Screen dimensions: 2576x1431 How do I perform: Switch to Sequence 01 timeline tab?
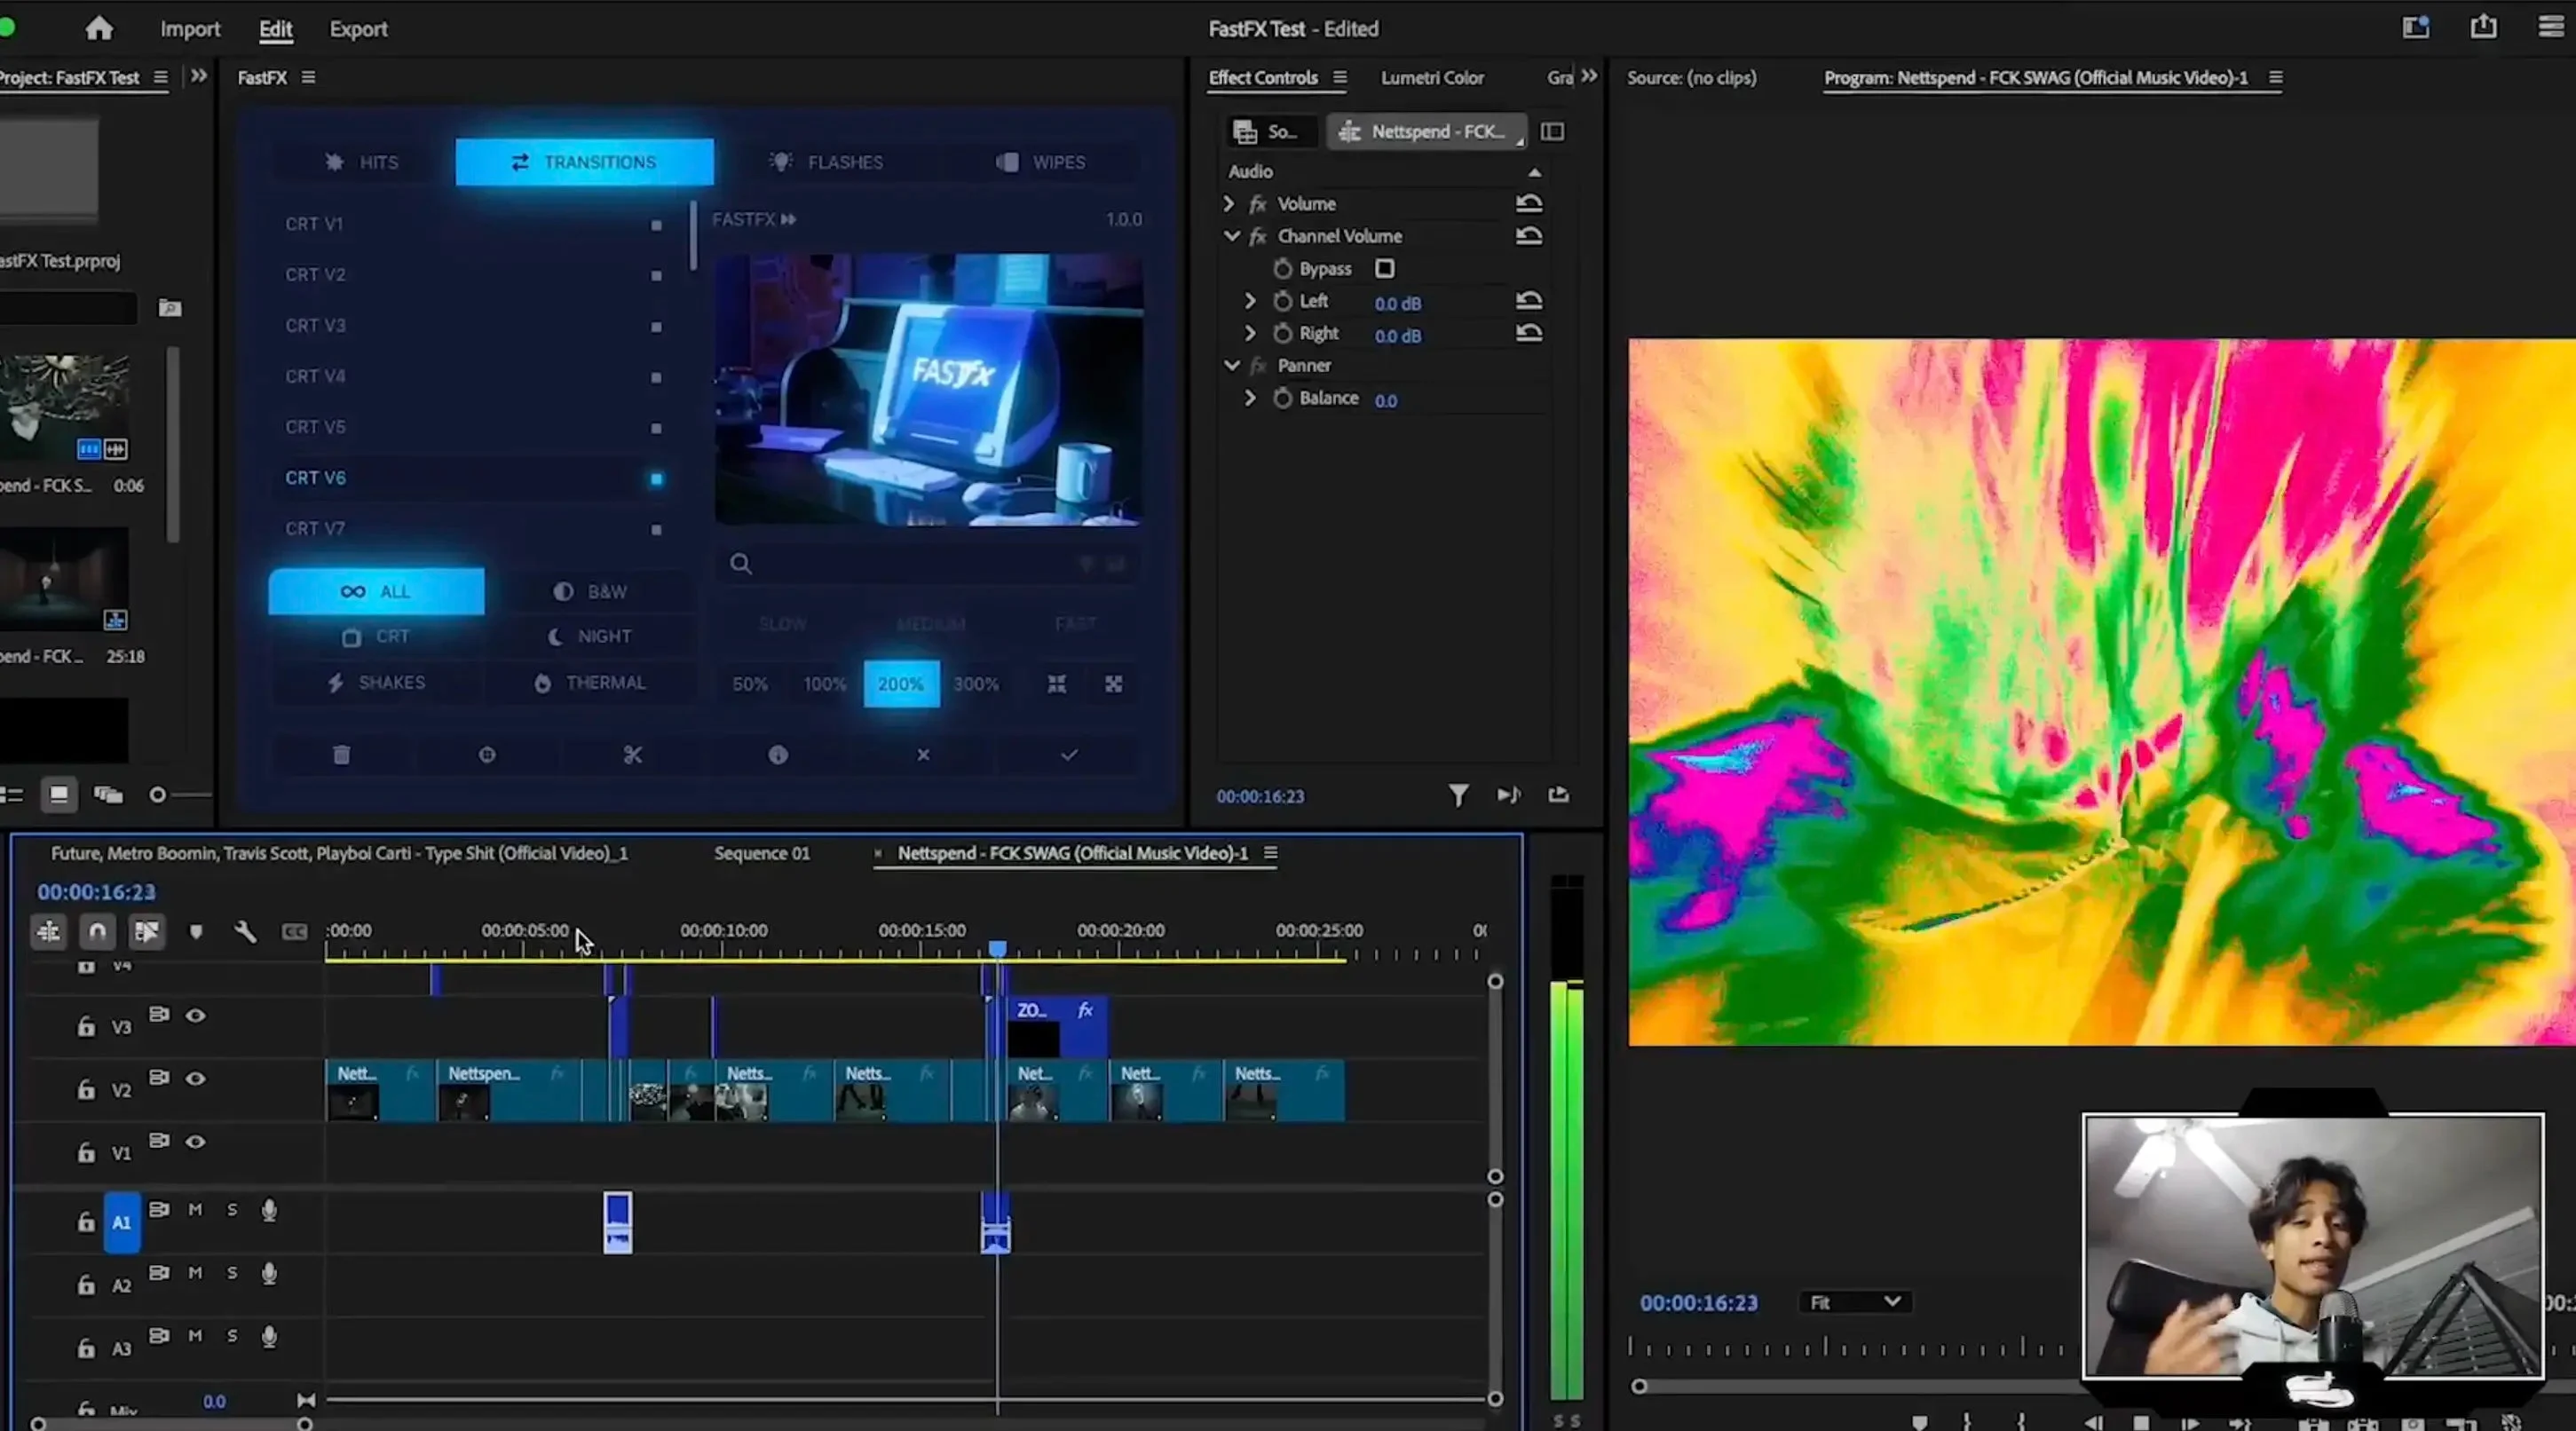click(762, 854)
